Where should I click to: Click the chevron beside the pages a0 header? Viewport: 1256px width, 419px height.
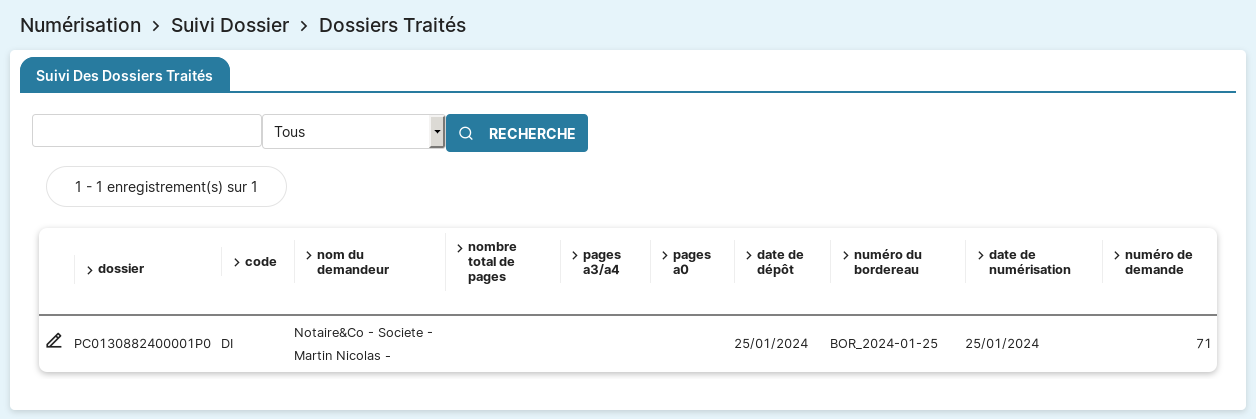[665, 255]
